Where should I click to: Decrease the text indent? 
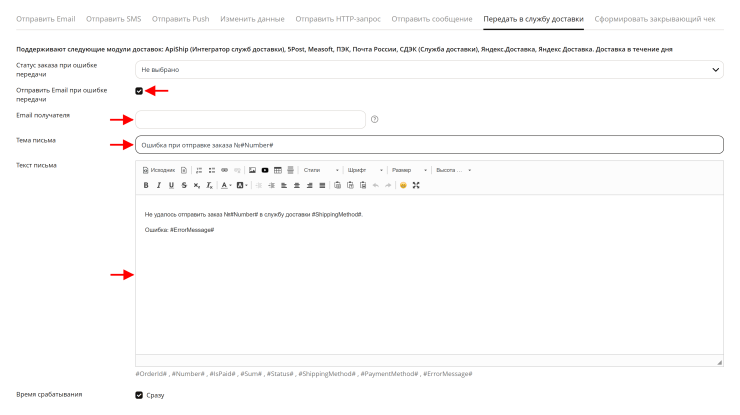pos(259,185)
